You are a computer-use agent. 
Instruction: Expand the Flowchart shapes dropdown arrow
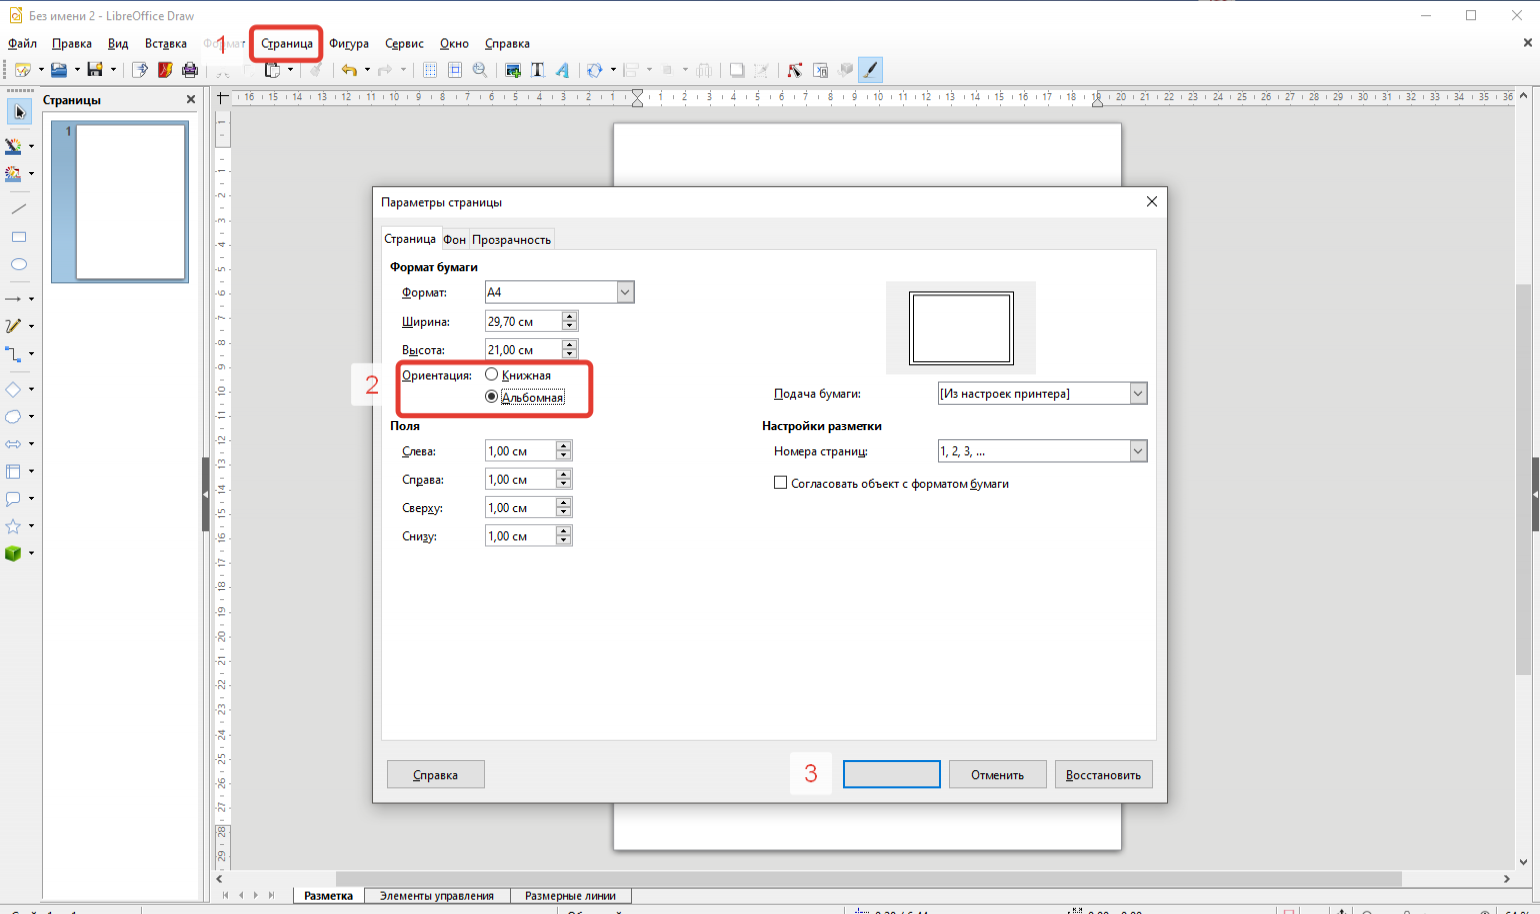tap(32, 471)
